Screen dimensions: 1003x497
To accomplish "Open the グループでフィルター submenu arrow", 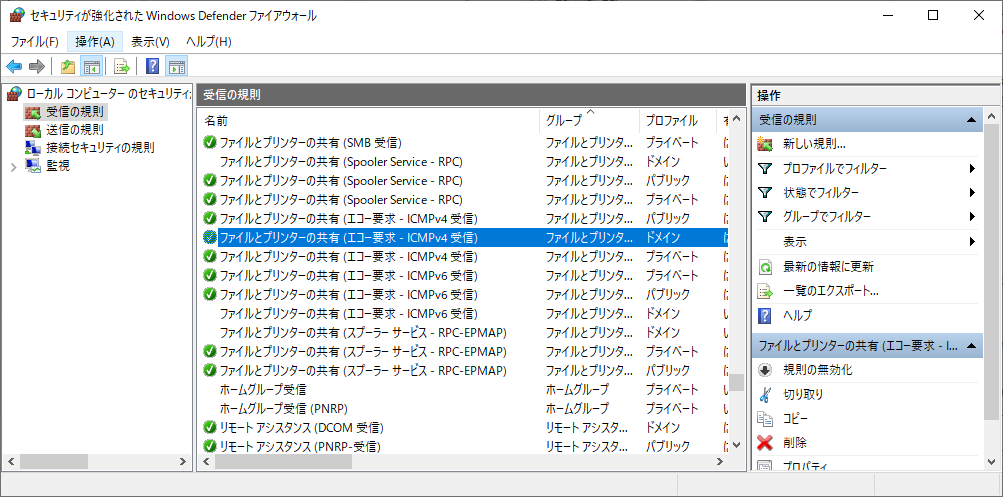I will (x=972, y=217).
